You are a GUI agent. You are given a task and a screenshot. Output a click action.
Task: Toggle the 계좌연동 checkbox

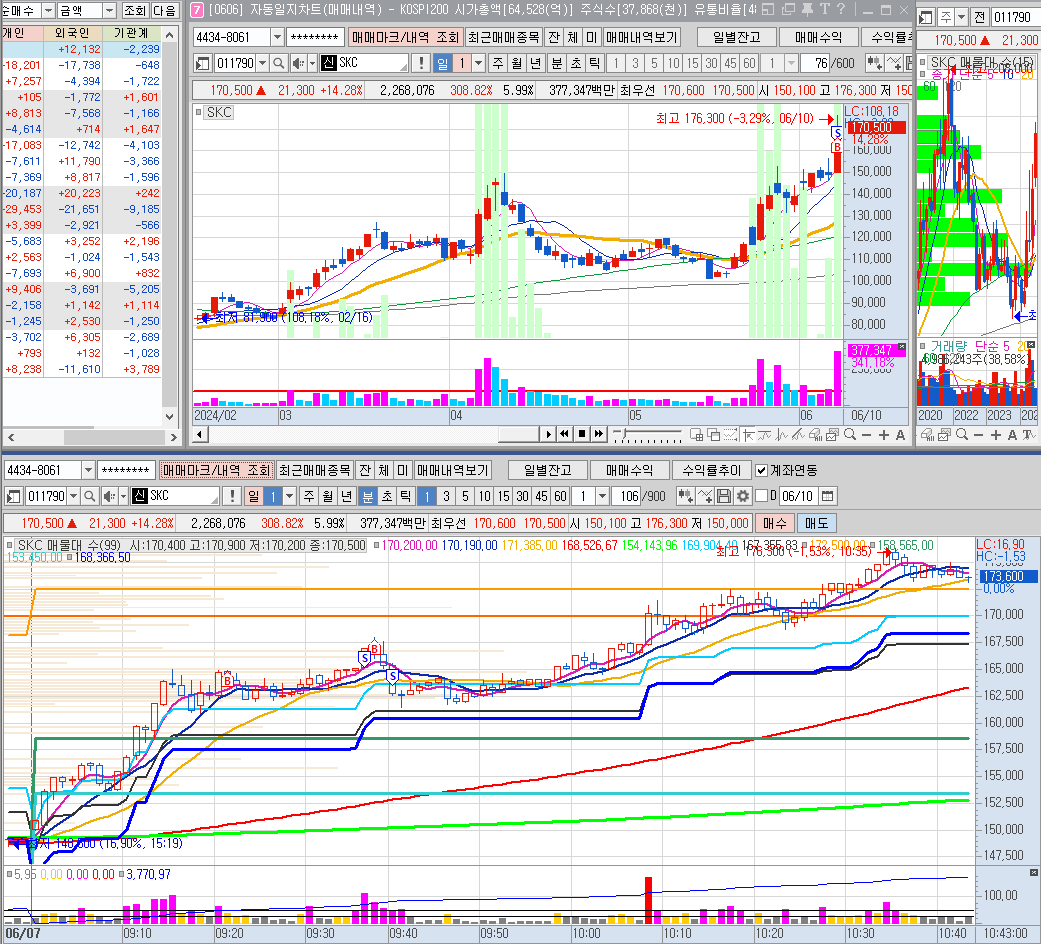click(761, 471)
